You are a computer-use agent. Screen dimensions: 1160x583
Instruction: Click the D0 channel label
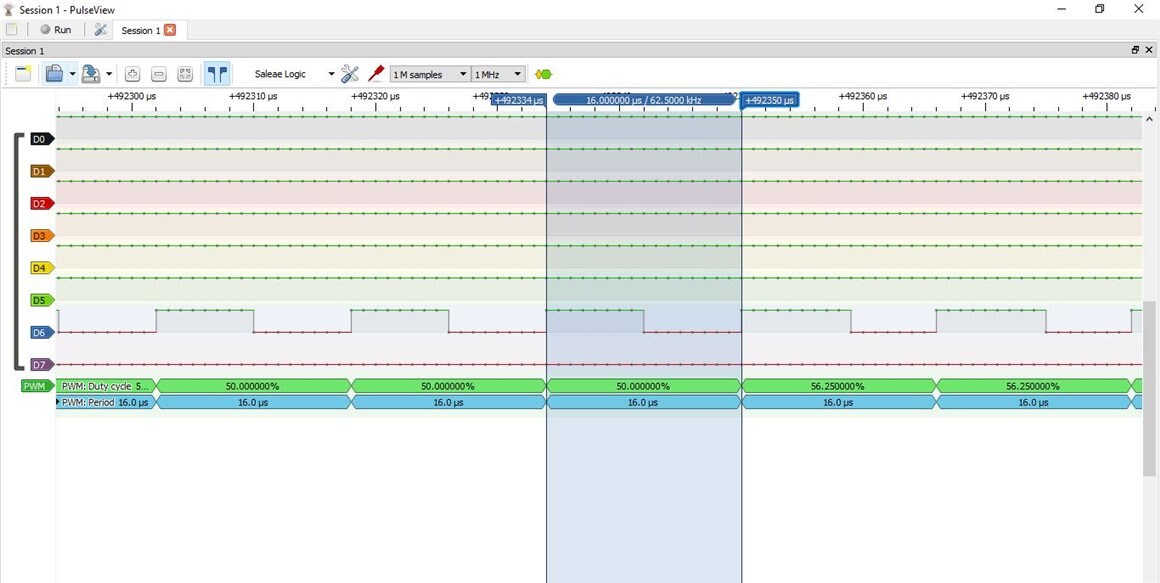point(42,139)
